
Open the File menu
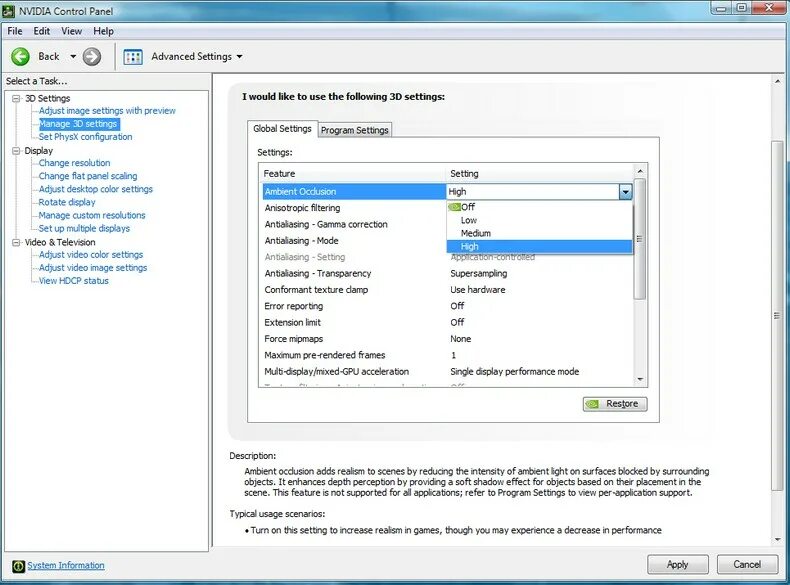[15, 31]
